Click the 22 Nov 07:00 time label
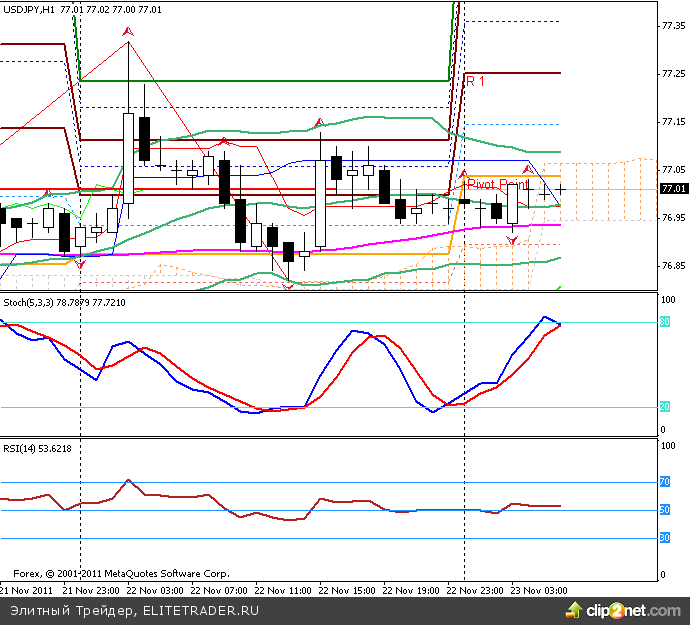 tap(219, 591)
